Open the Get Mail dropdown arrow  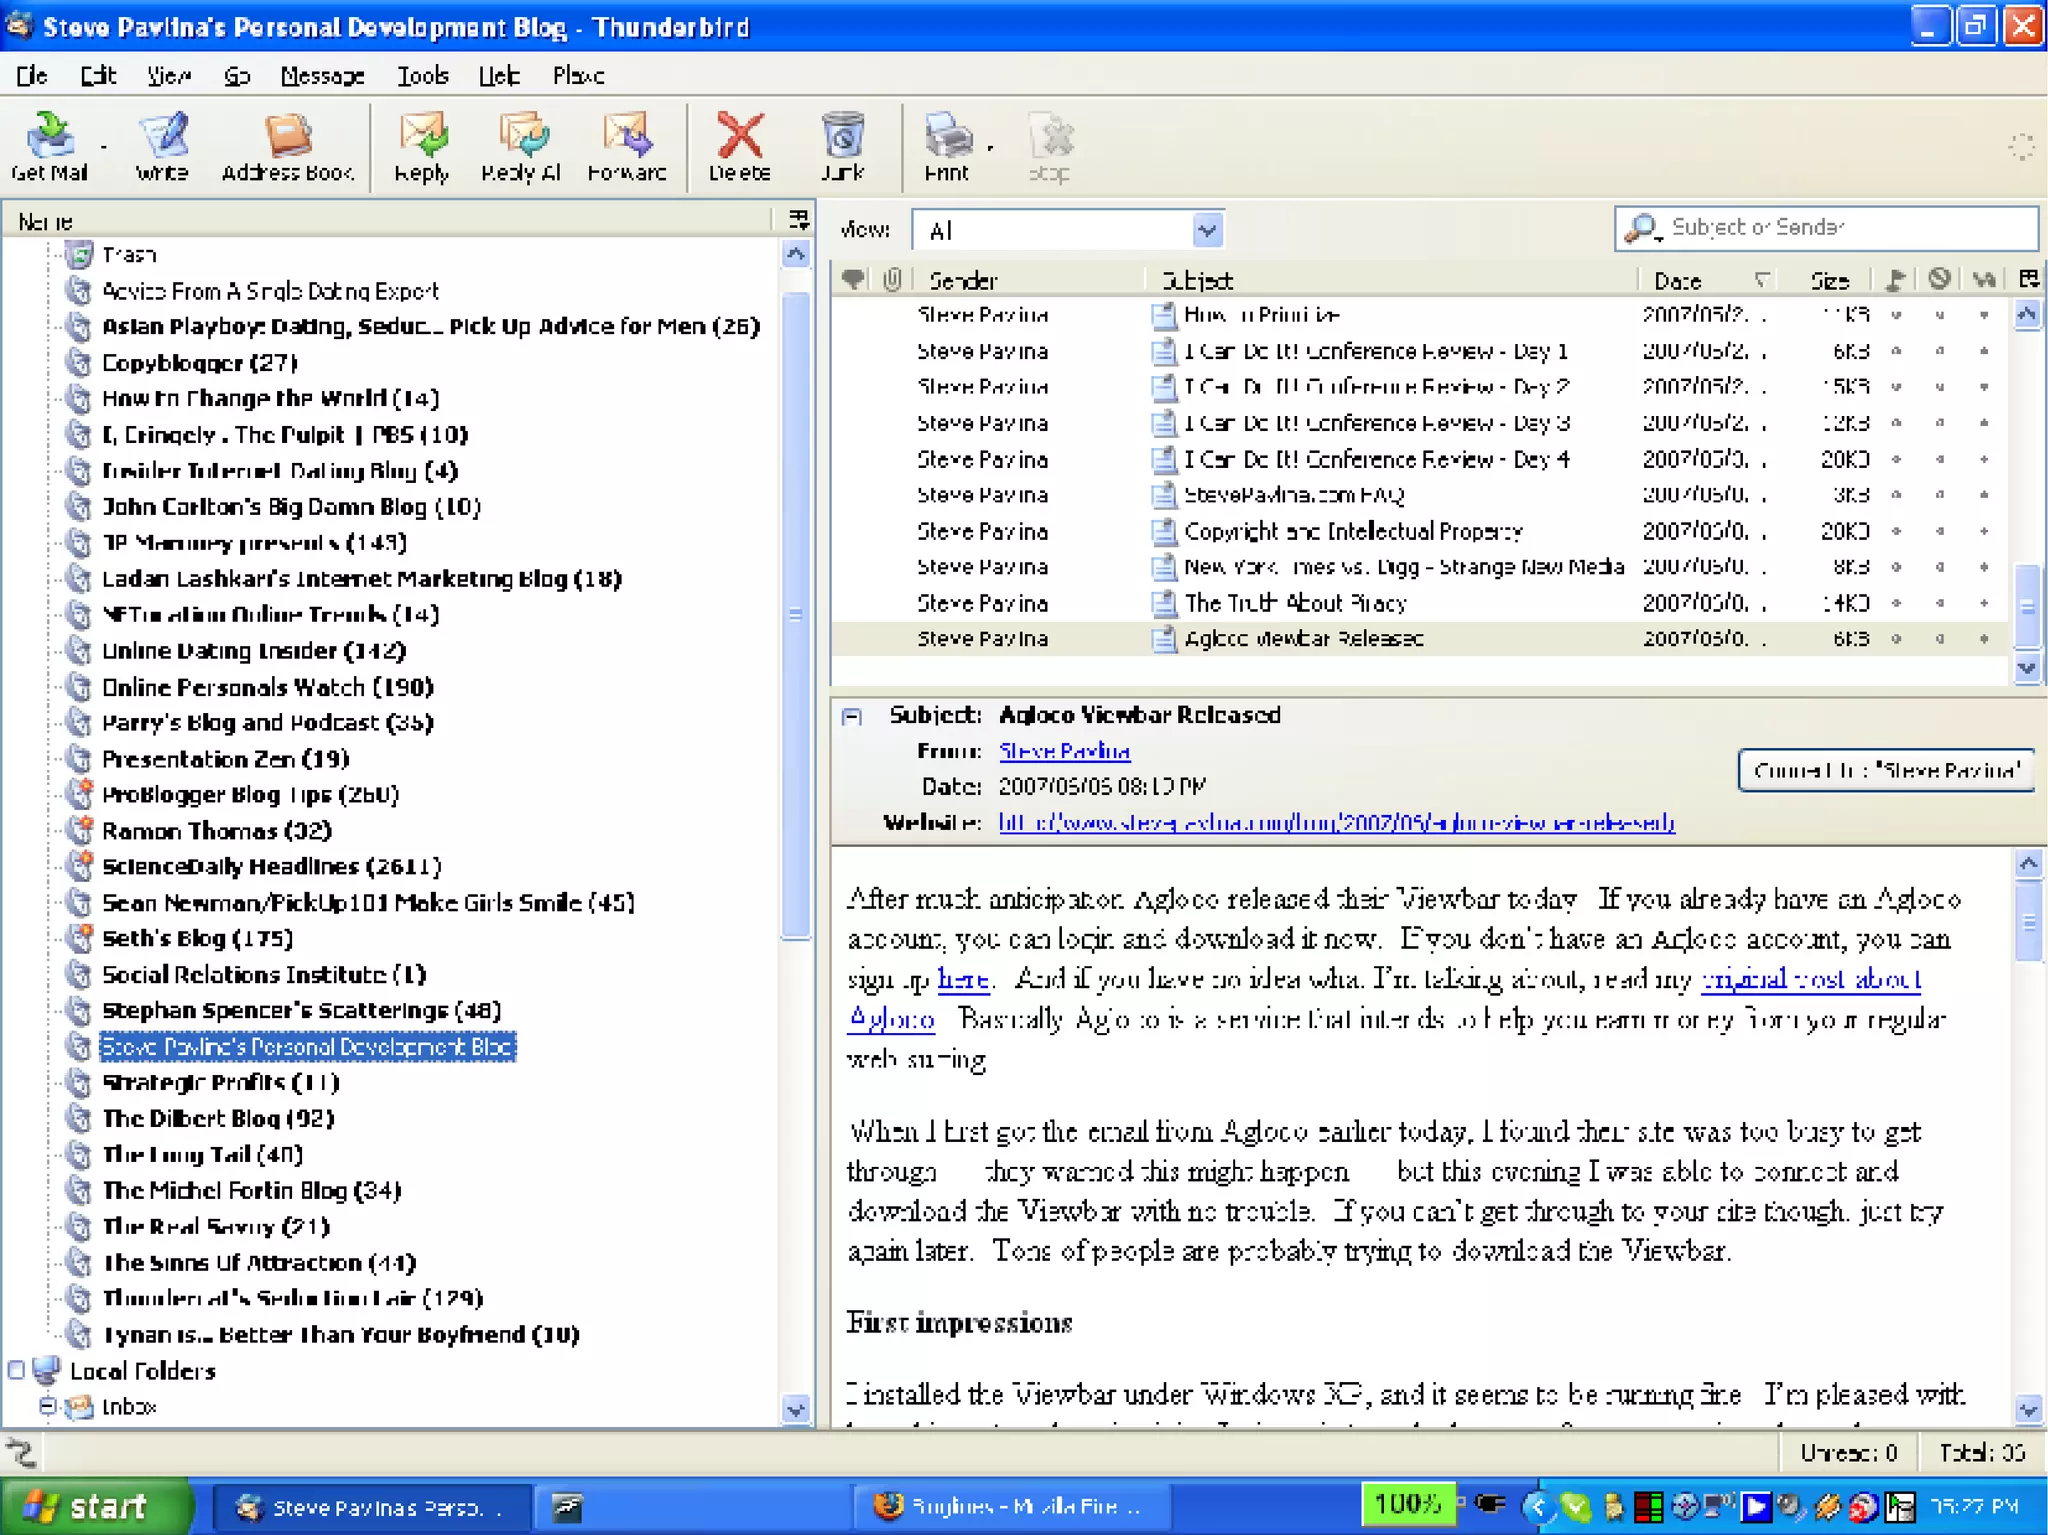tap(103, 147)
